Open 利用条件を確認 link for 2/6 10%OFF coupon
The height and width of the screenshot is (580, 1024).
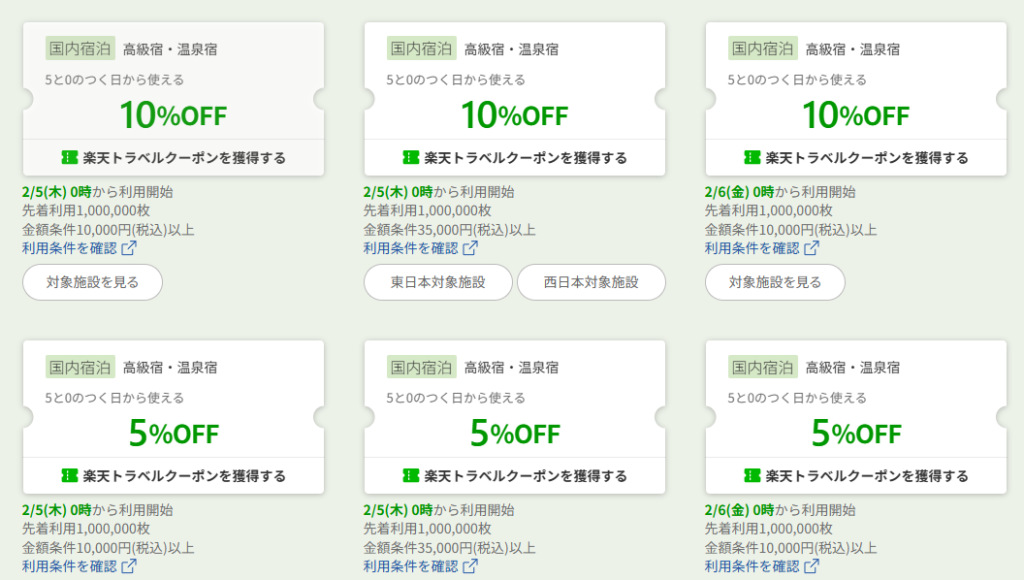click(x=752, y=248)
